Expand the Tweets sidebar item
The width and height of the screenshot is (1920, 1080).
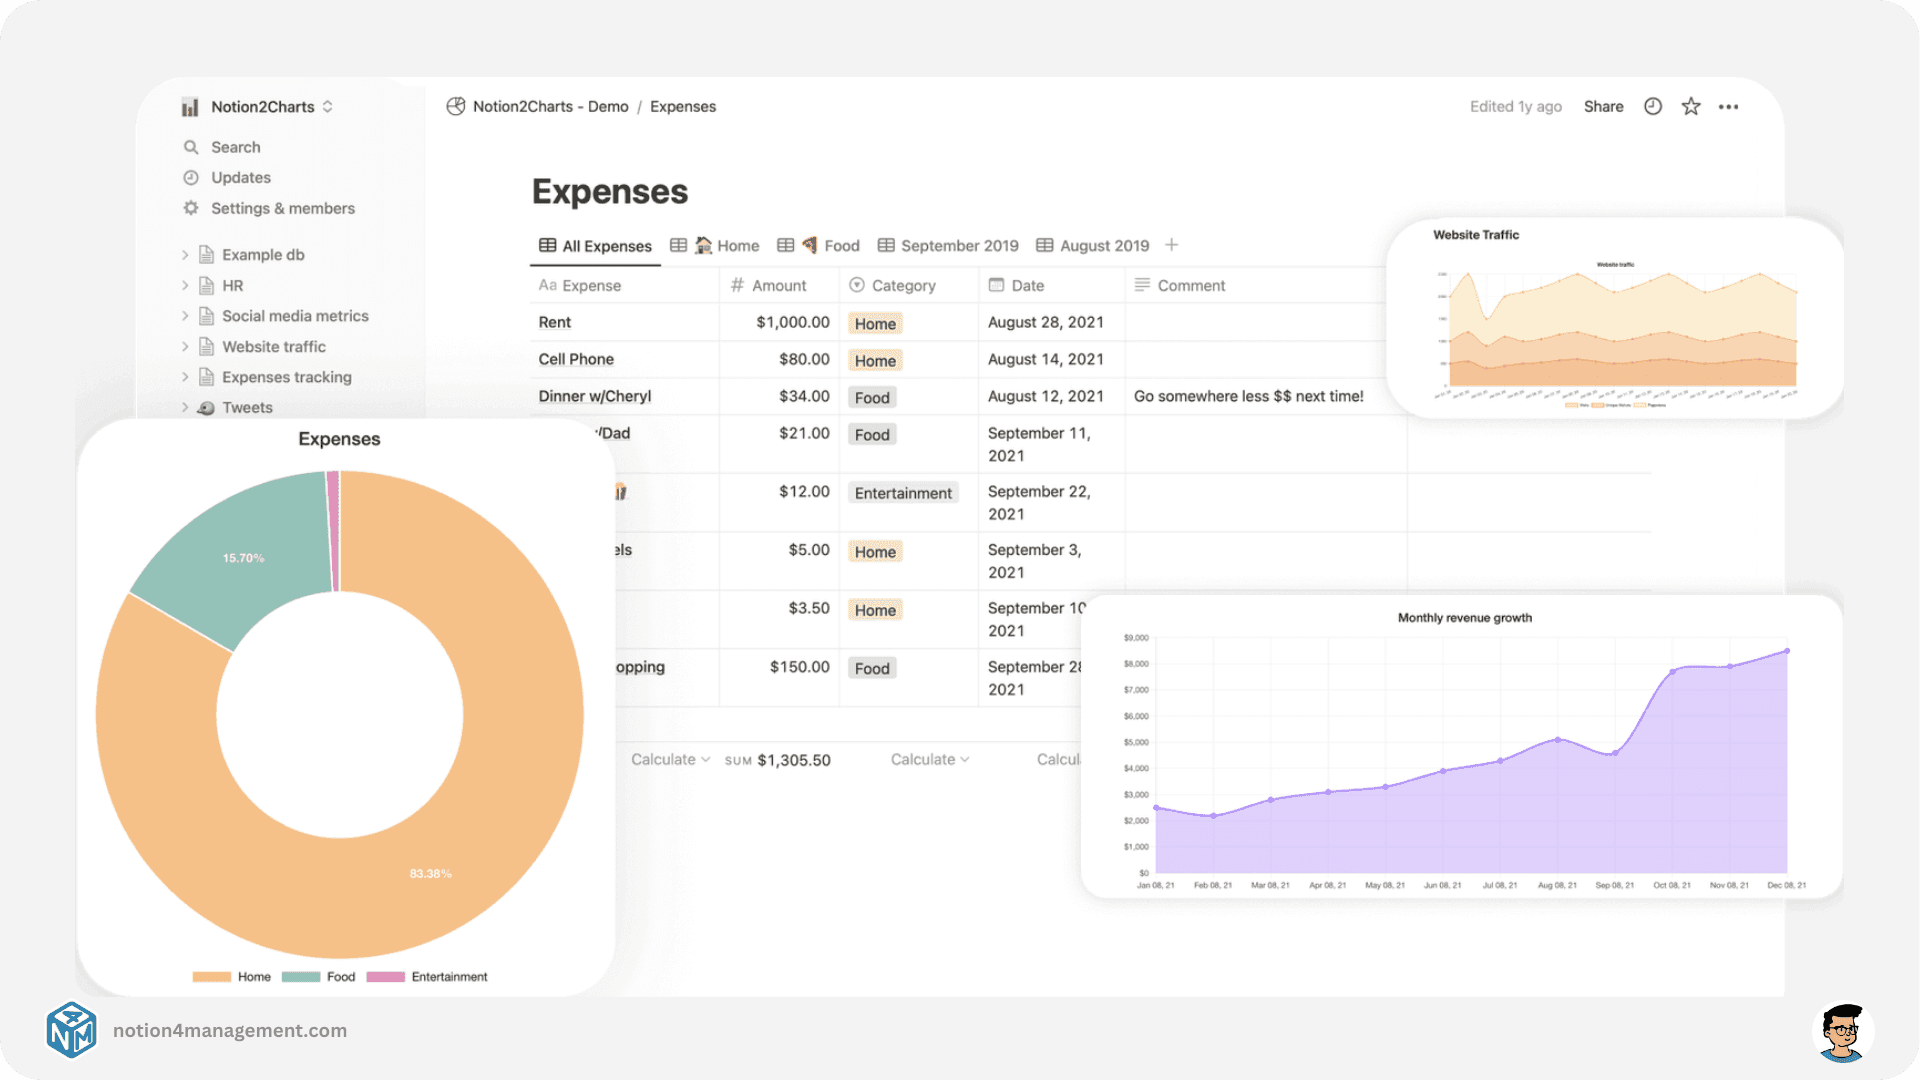[x=184, y=407]
